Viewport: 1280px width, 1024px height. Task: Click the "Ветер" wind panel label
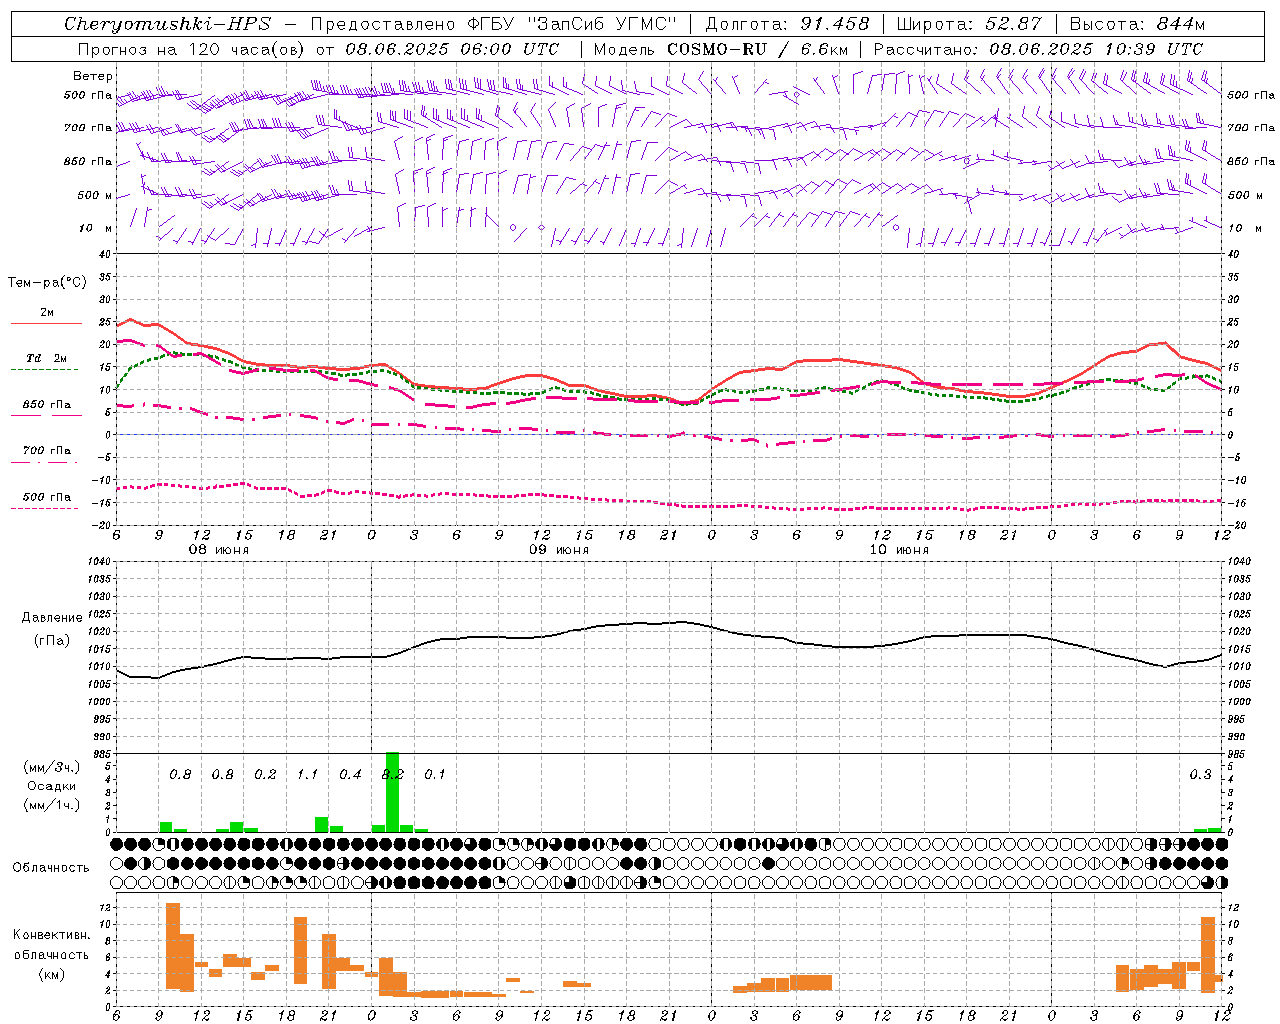(93, 76)
